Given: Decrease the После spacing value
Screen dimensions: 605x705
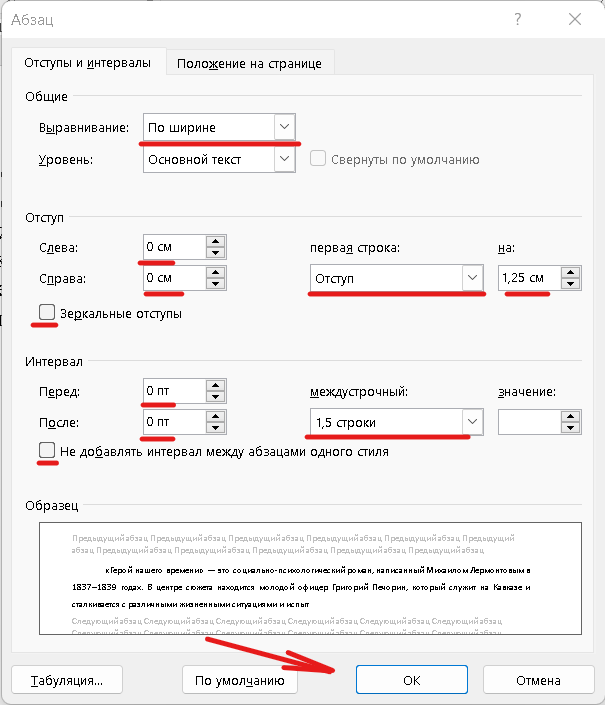Looking at the screenshot, I should pos(216,428).
